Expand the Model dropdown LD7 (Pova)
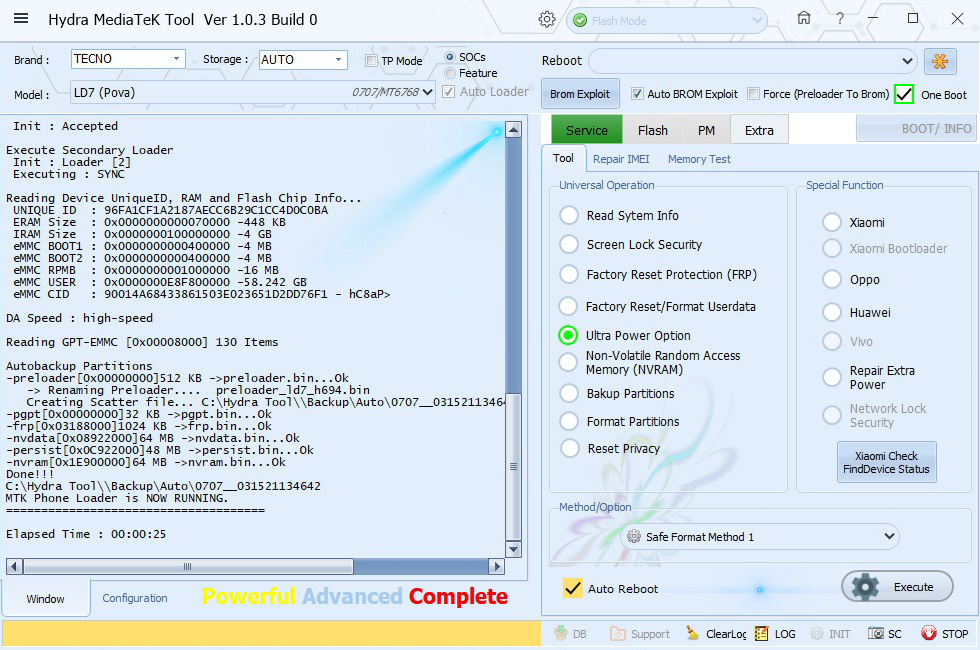 (252, 92)
